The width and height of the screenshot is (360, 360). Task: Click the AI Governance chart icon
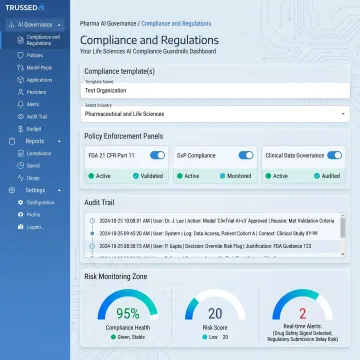(x=11, y=25)
